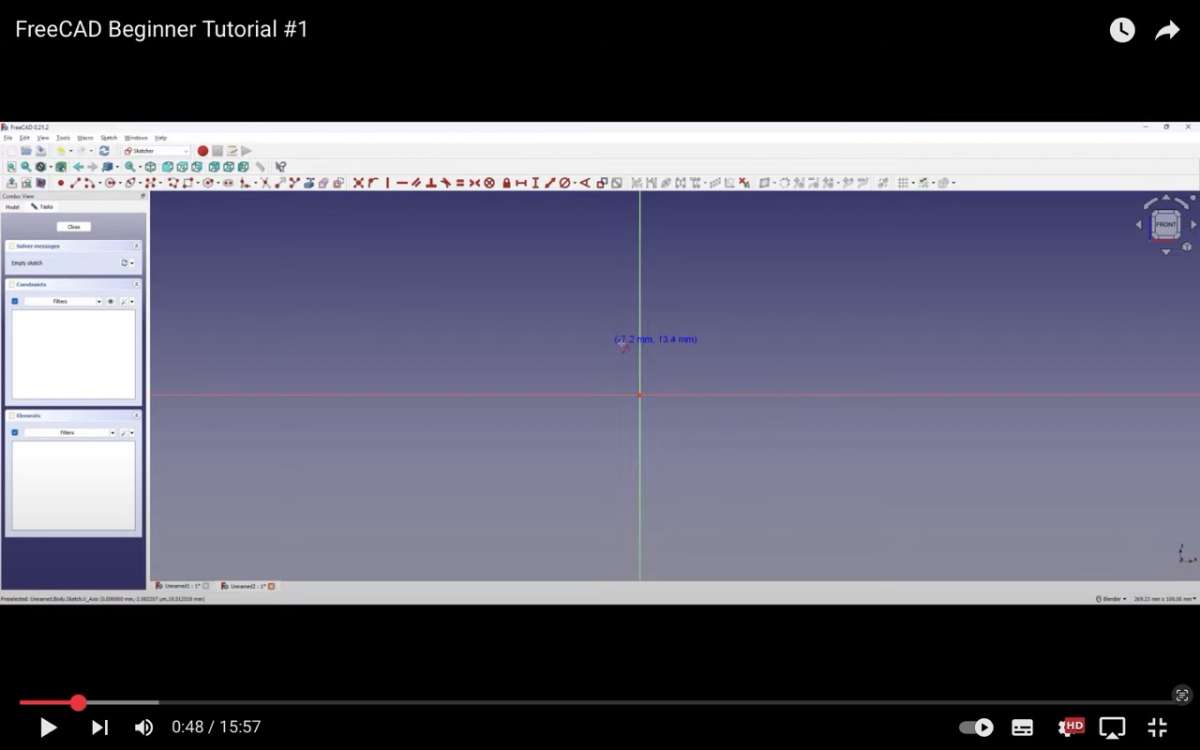
Task: Click the Symmetric constraint icon
Action: tap(474, 183)
